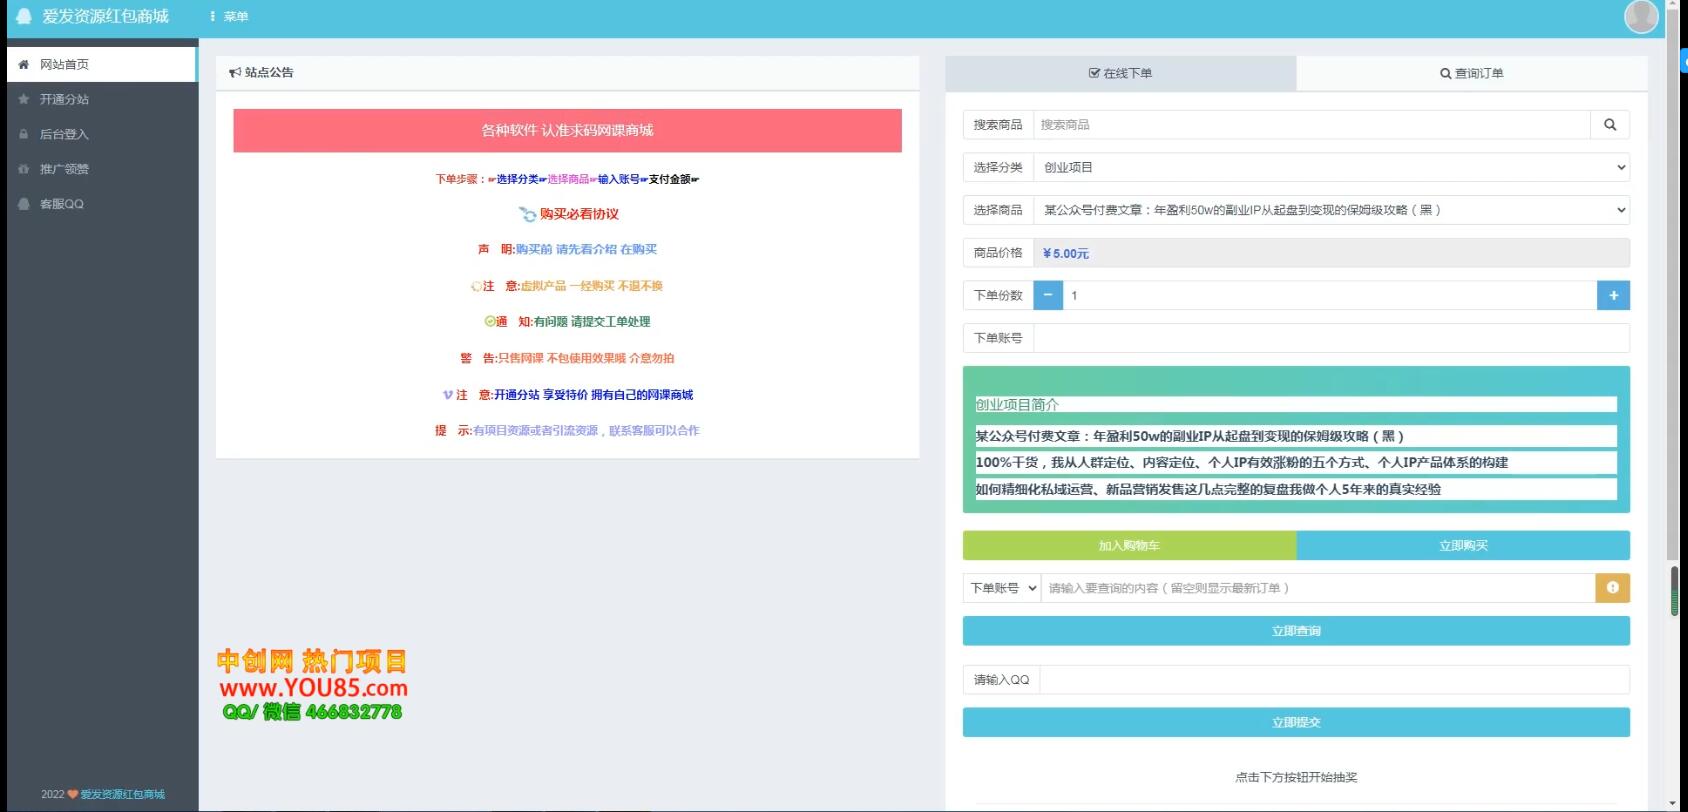Click the green 加入购物车 button
This screenshot has height=812, width=1688.
1129,546
